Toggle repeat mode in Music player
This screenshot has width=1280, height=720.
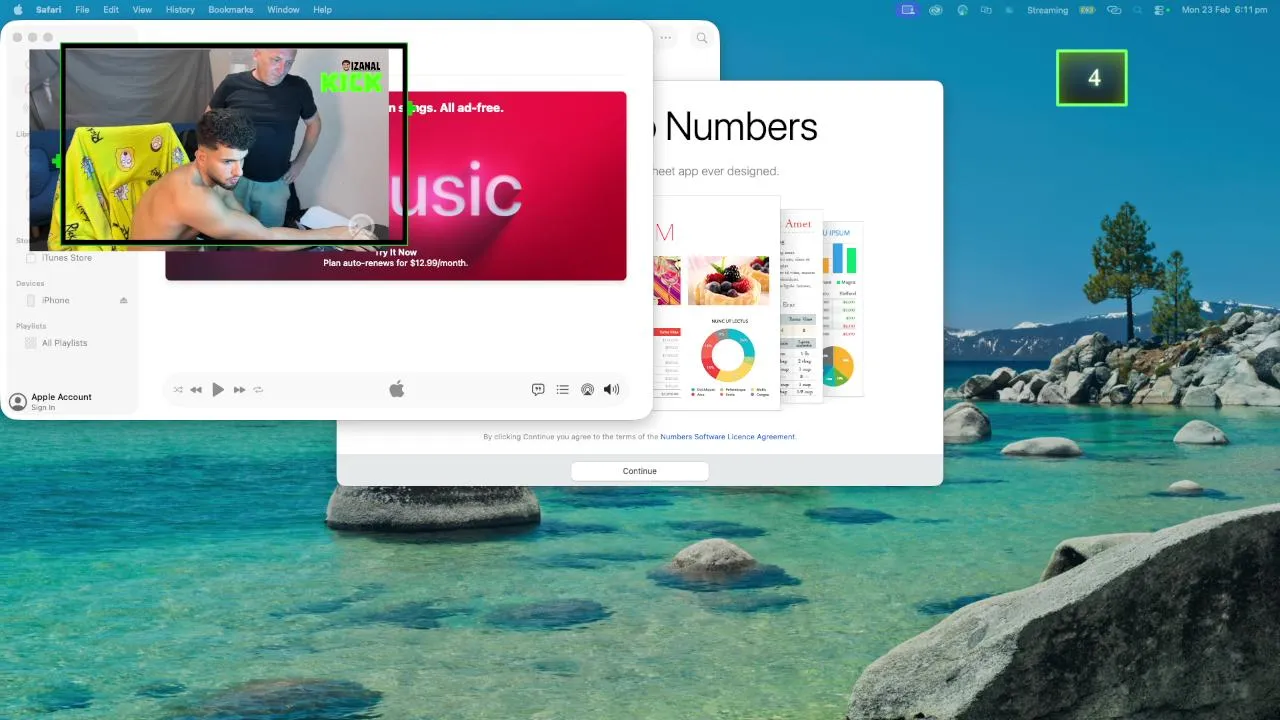click(x=258, y=390)
